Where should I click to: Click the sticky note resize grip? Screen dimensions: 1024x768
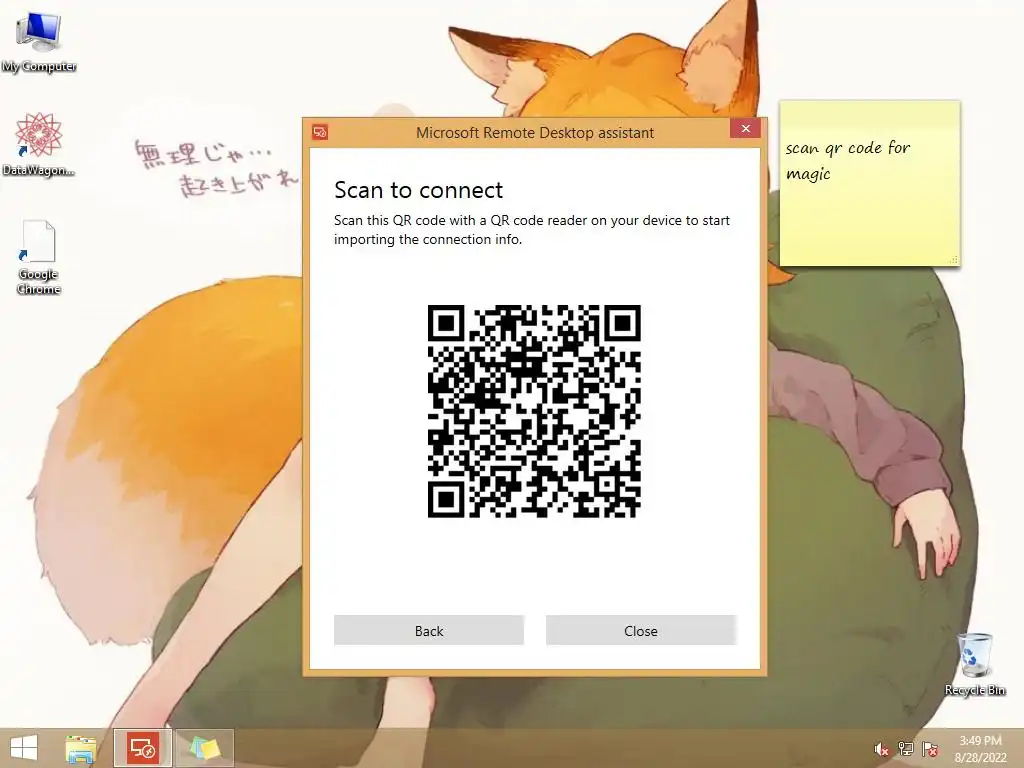953,259
